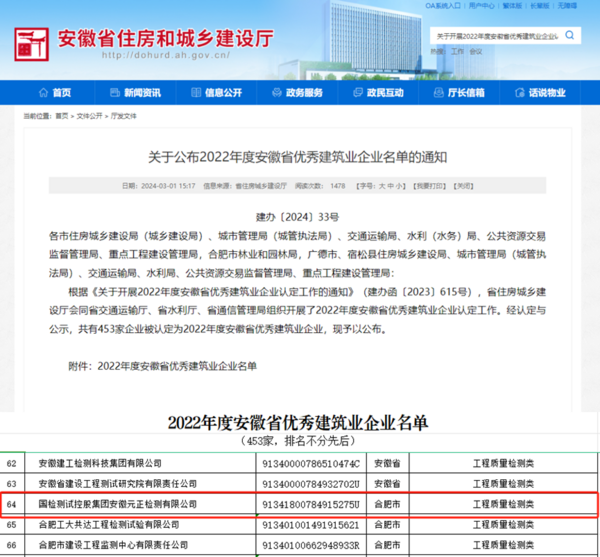Go to 文件公开 in the breadcrumb
Viewport: 600px width, 557px height.
[x=90, y=116]
